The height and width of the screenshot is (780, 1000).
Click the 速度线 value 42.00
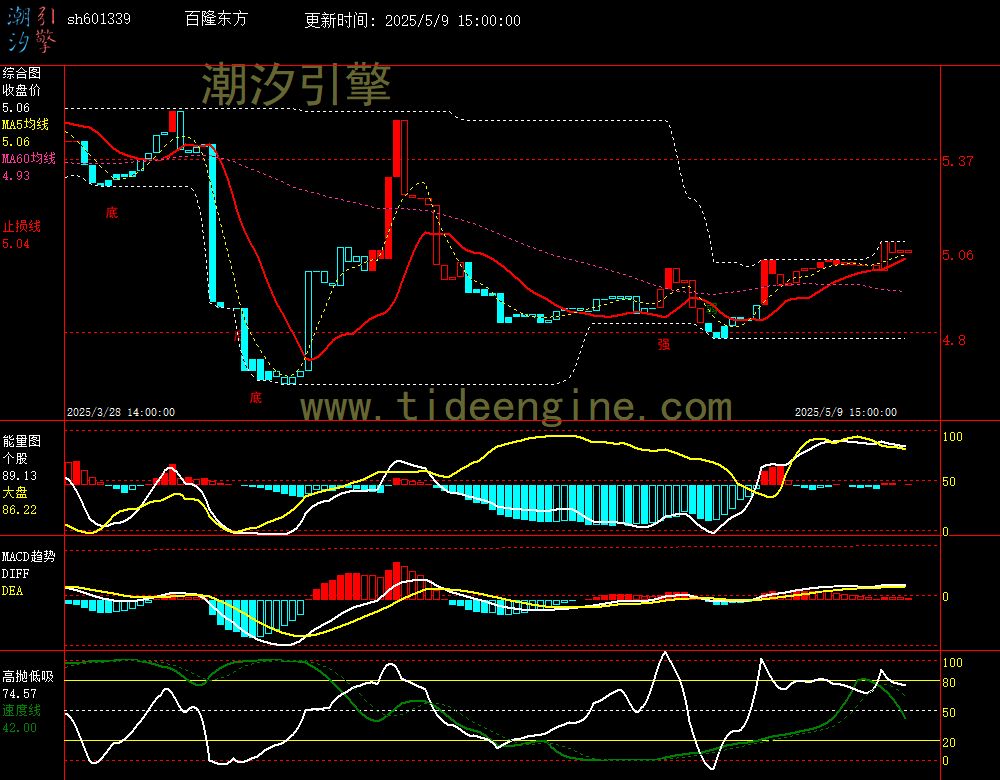click(x=19, y=728)
